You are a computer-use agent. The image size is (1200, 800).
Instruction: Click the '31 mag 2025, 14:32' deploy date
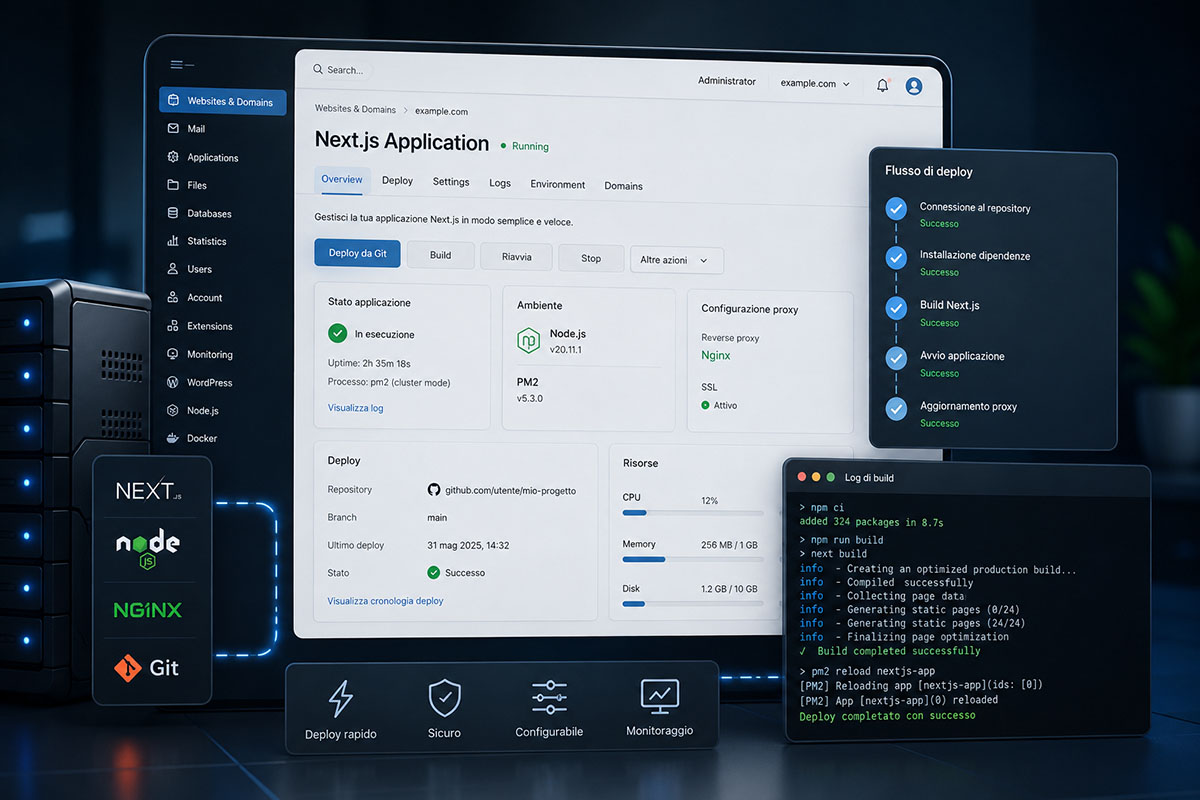point(468,545)
